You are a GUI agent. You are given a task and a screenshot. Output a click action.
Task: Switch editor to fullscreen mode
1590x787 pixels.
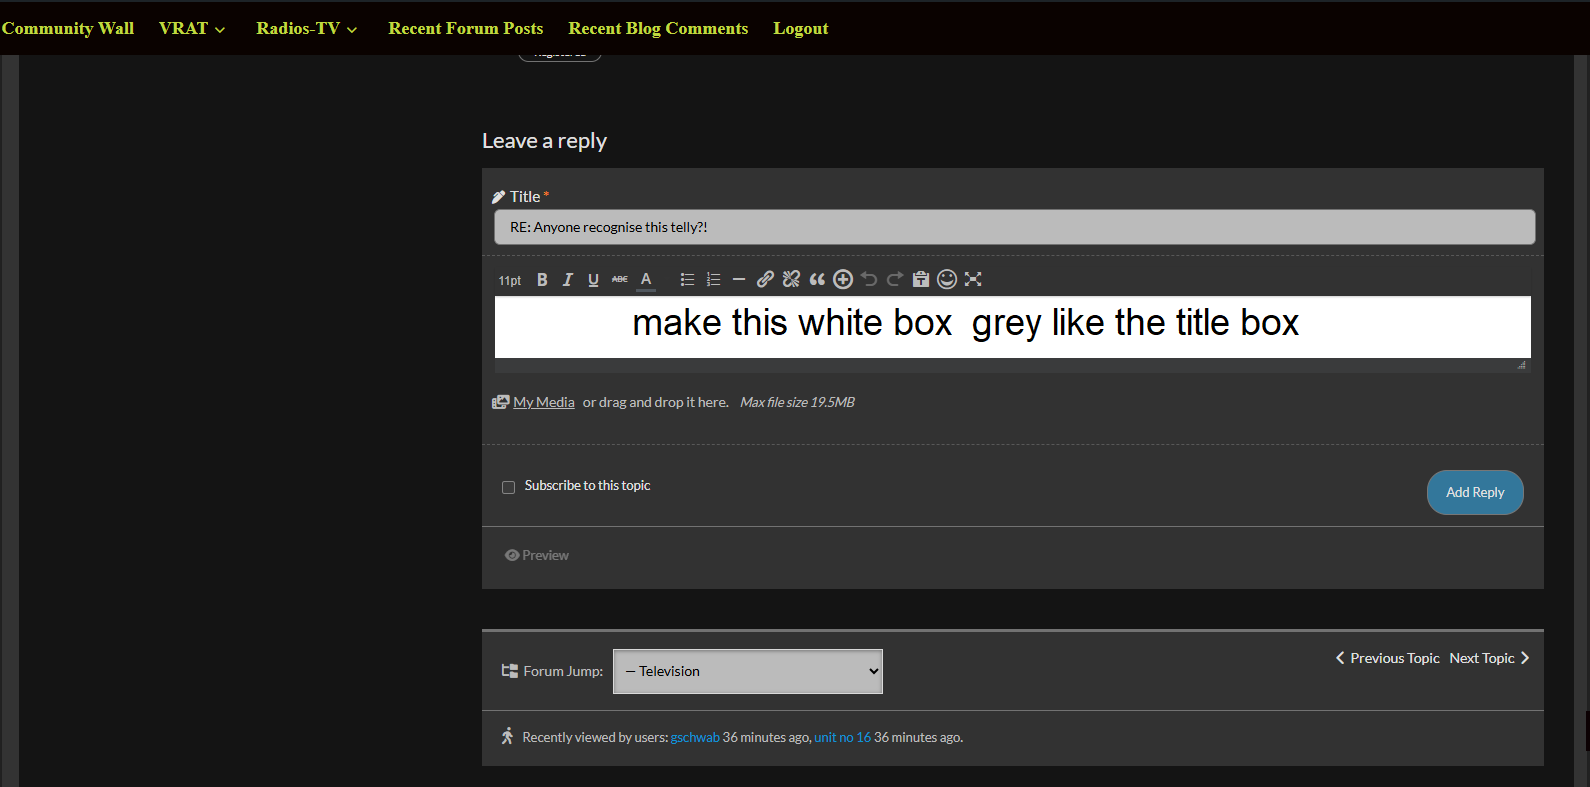point(973,279)
